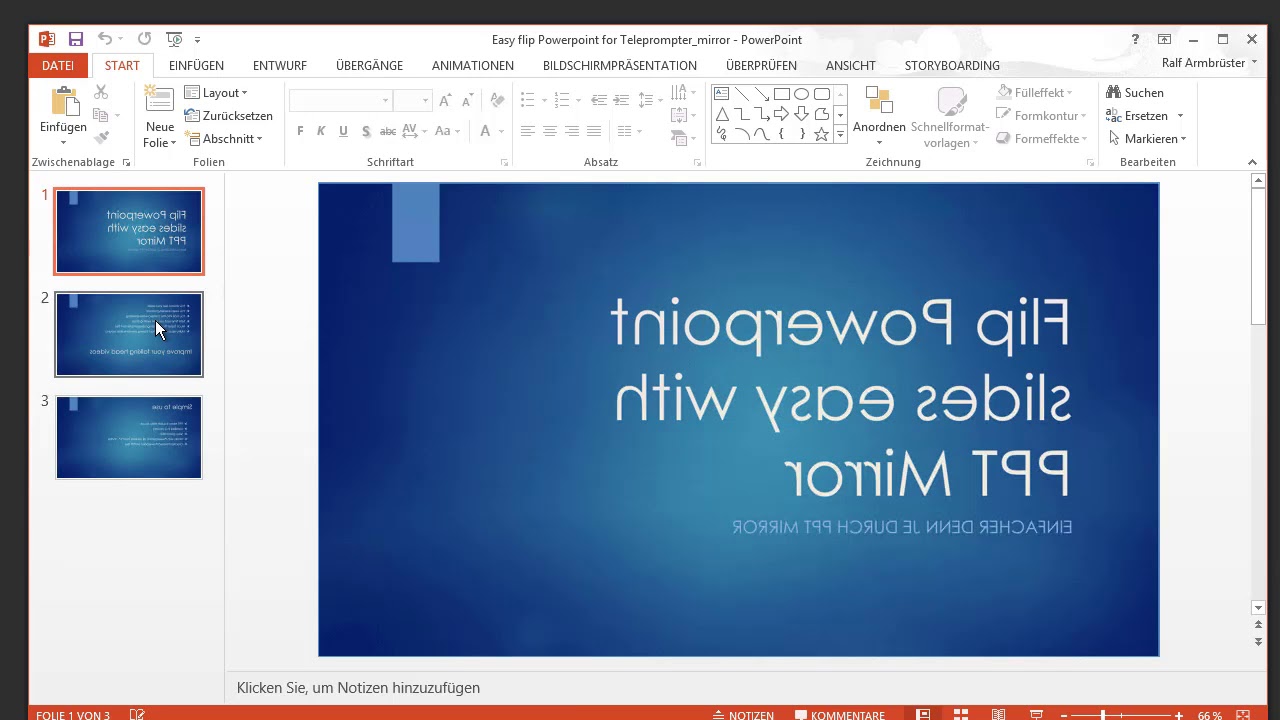The height and width of the screenshot is (720, 1280).
Task: Select the oval shape in gallery
Action: pyautogui.click(x=801, y=94)
